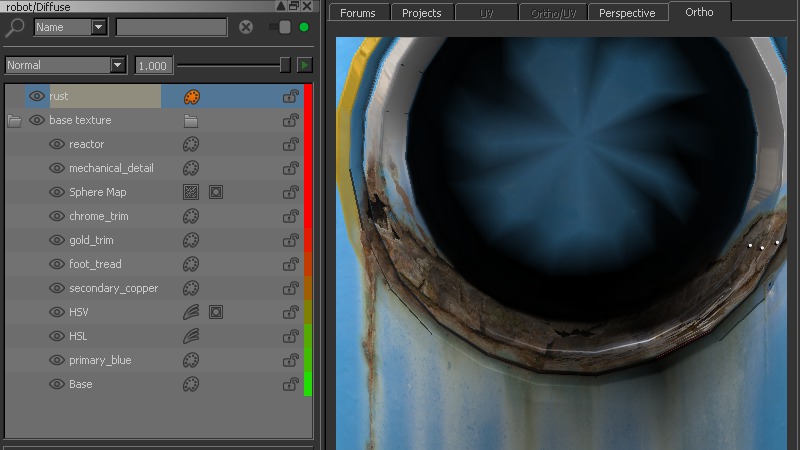Image resolution: width=800 pixels, height=450 pixels.
Task: Click the mask icon on Sphere Map layer
Action: 216,192
